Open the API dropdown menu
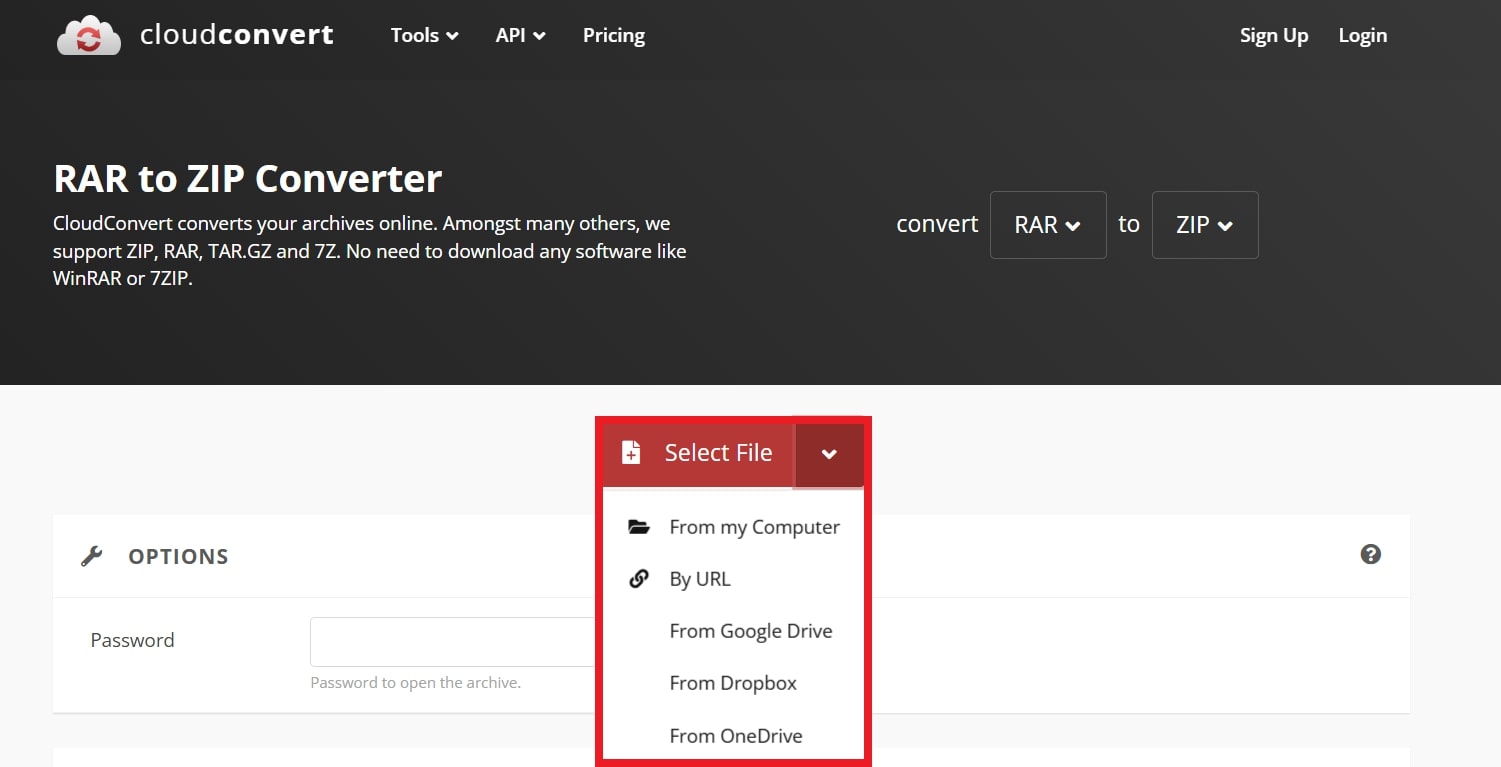The width and height of the screenshot is (1501, 767). click(521, 35)
